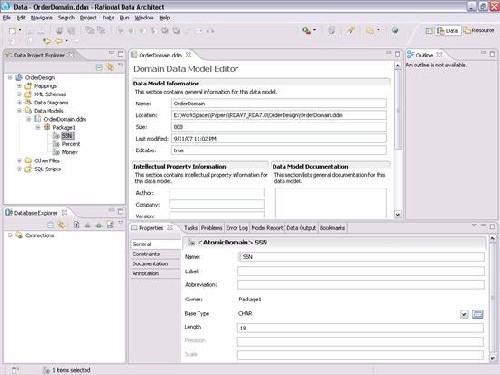Open the Help menu

[x=165, y=18]
